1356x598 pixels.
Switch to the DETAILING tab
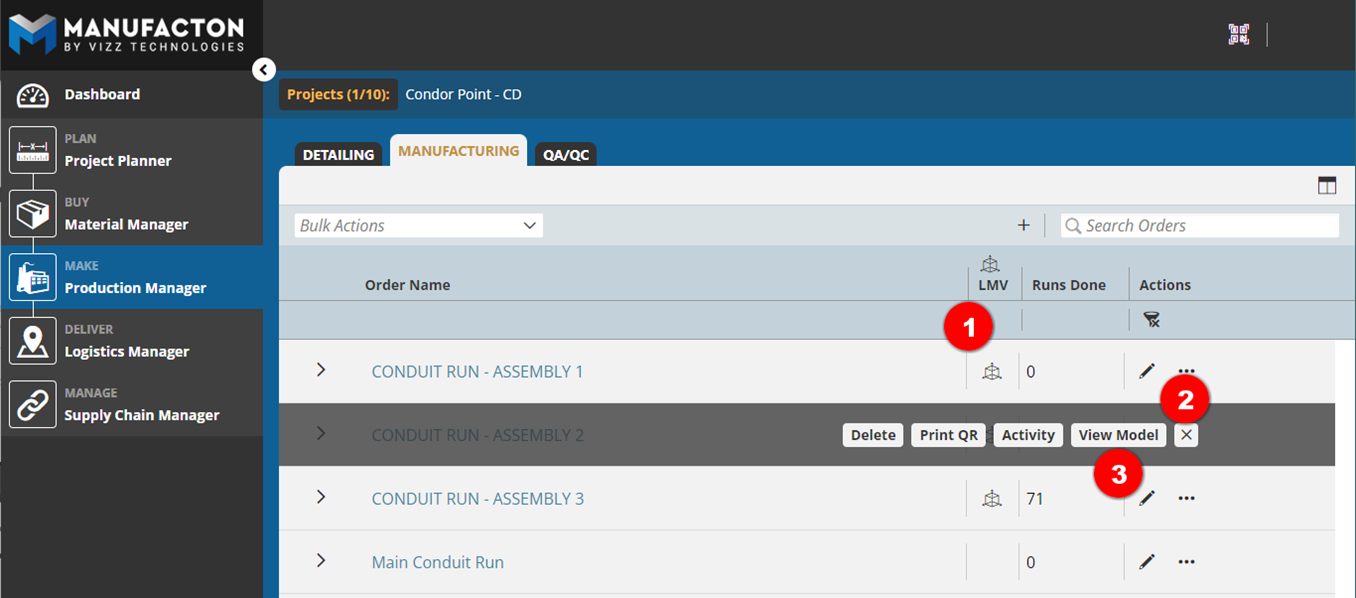(337, 154)
